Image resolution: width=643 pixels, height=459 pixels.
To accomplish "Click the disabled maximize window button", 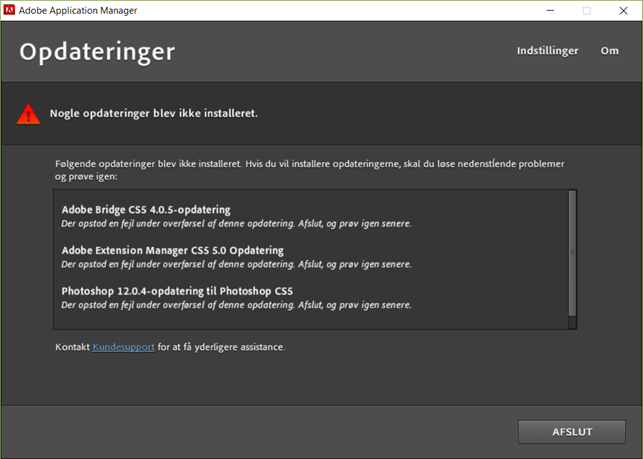I will pos(587,11).
